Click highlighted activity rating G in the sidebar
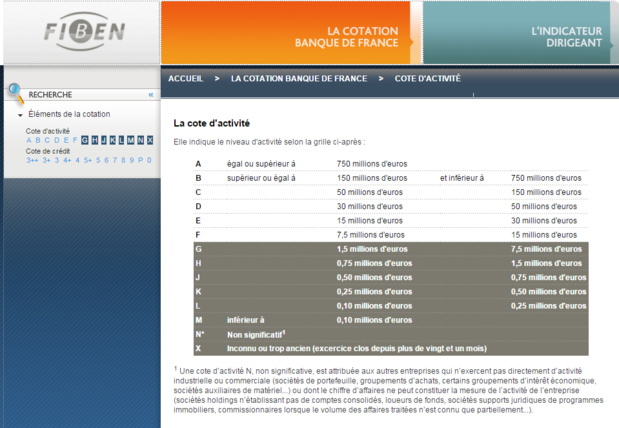The width and height of the screenshot is (619, 428). coord(85,140)
